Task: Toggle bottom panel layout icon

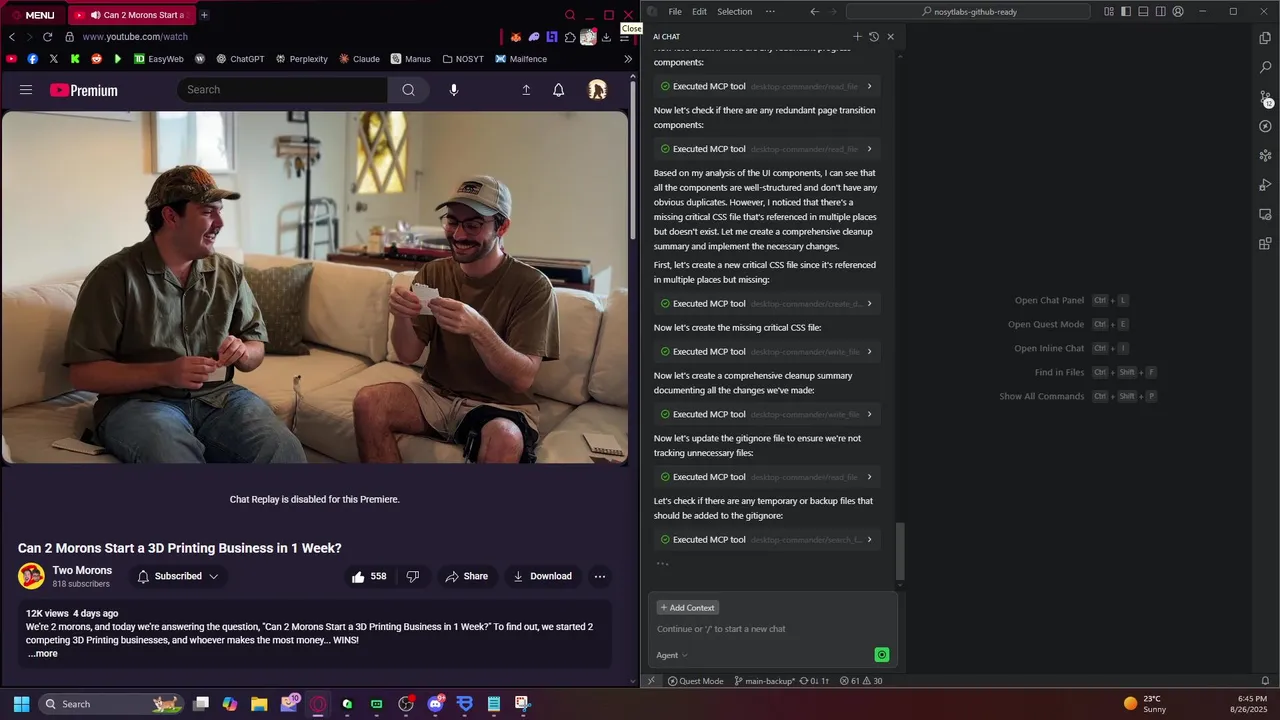Action: pos(1143,12)
